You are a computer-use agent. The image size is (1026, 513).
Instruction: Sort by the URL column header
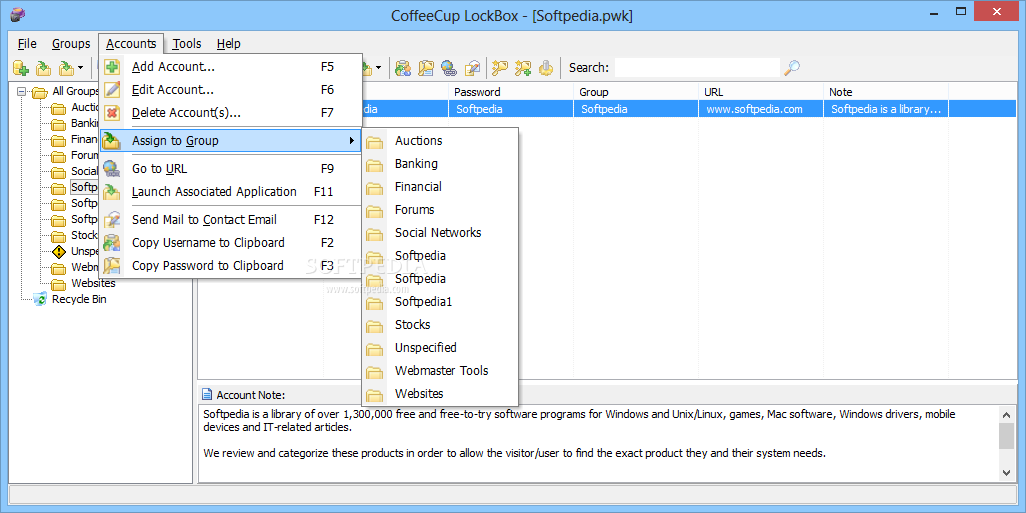click(760, 92)
